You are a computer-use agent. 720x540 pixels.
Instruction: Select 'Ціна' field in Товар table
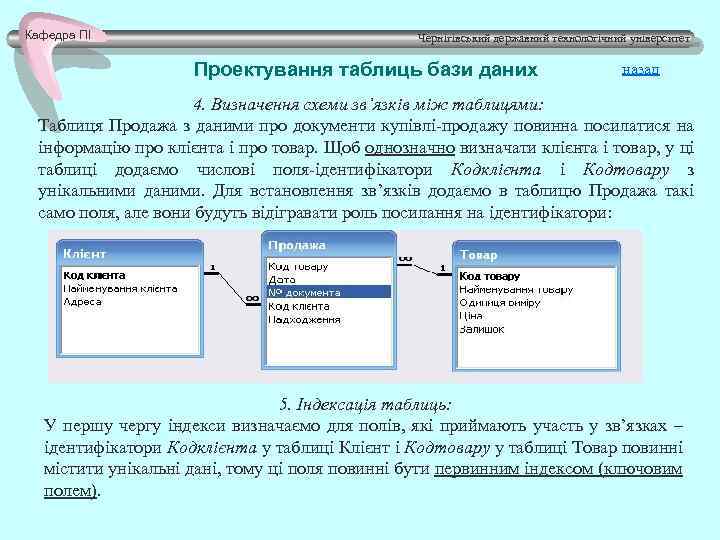(471, 316)
